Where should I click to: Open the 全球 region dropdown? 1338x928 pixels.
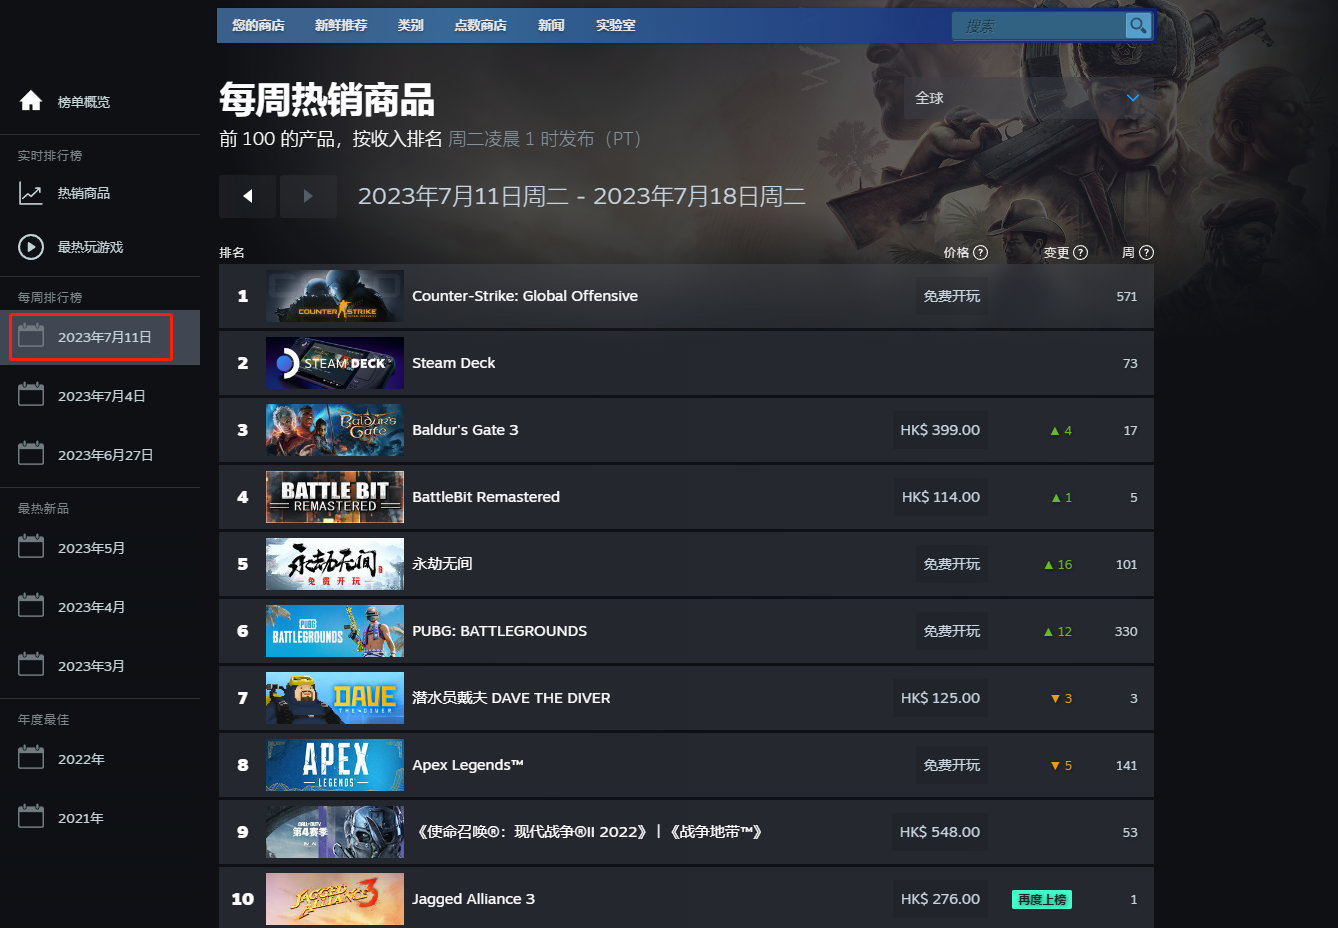[x=1029, y=98]
